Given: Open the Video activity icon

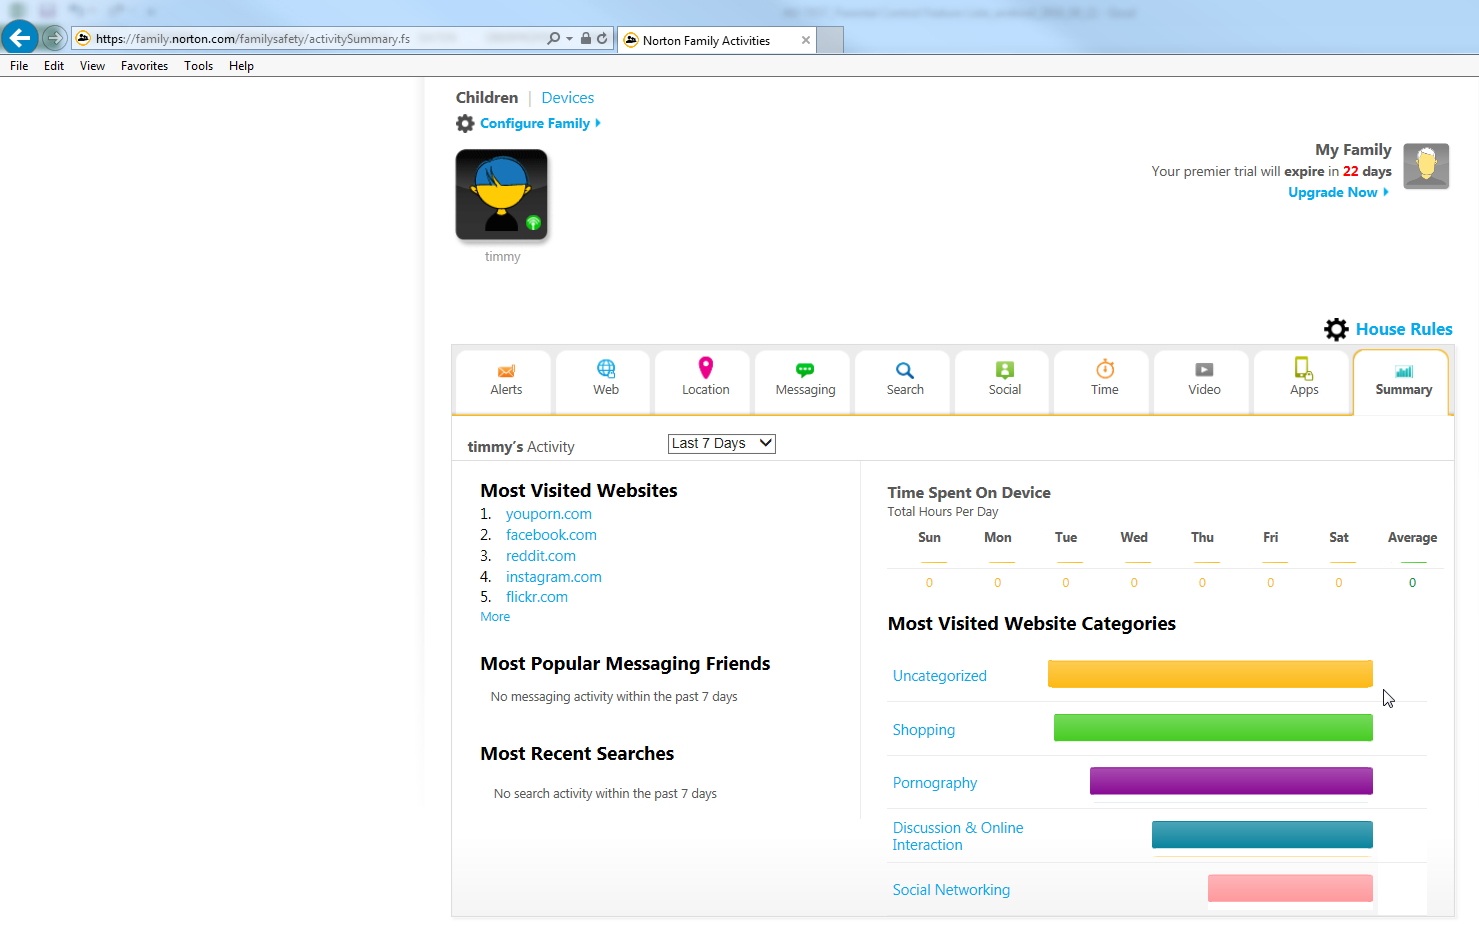Looking at the screenshot, I should point(1204,370).
